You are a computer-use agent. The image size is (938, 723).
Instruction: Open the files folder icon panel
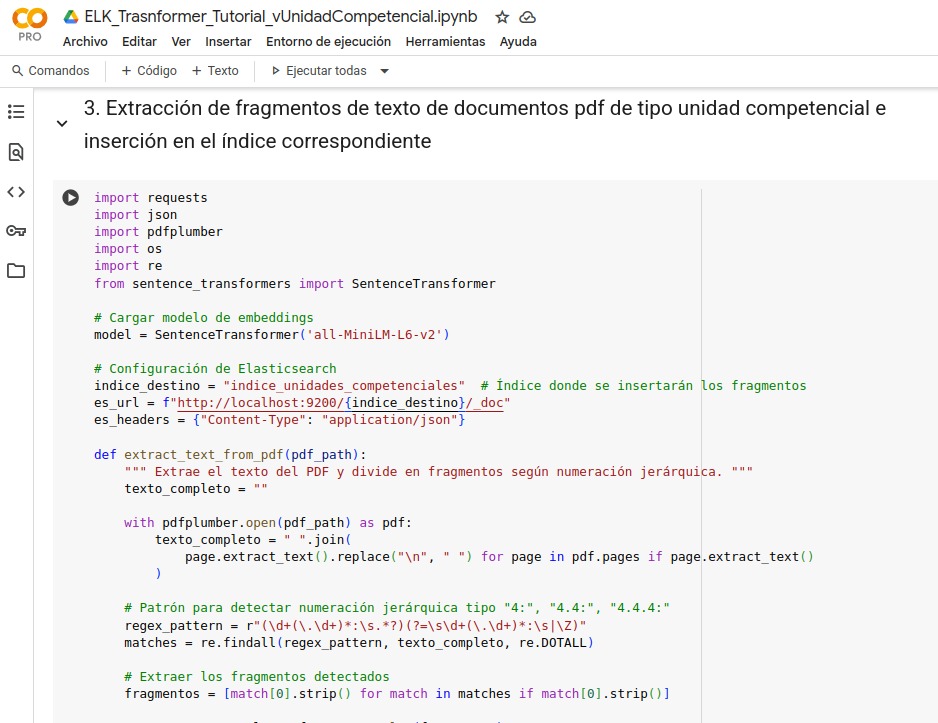pyautogui.click(x=16, y=271)
